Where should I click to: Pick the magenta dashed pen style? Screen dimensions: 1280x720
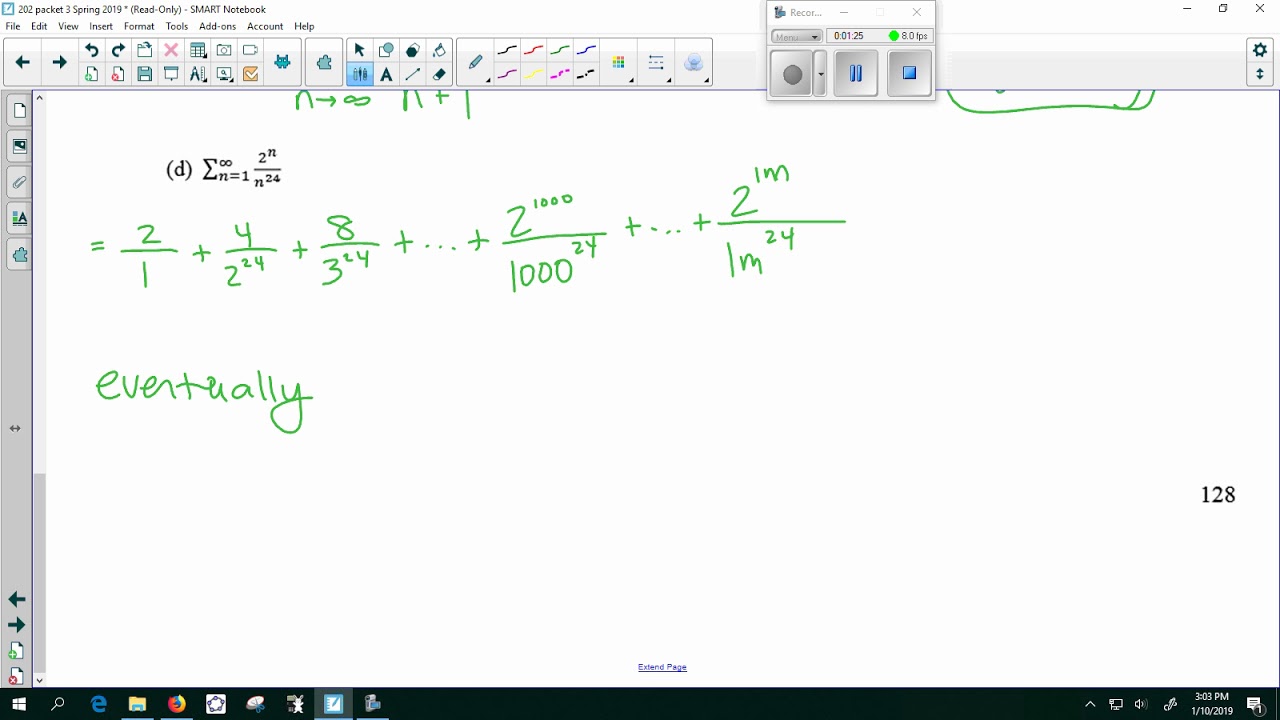pyautogui.click(x=560, y=74)
